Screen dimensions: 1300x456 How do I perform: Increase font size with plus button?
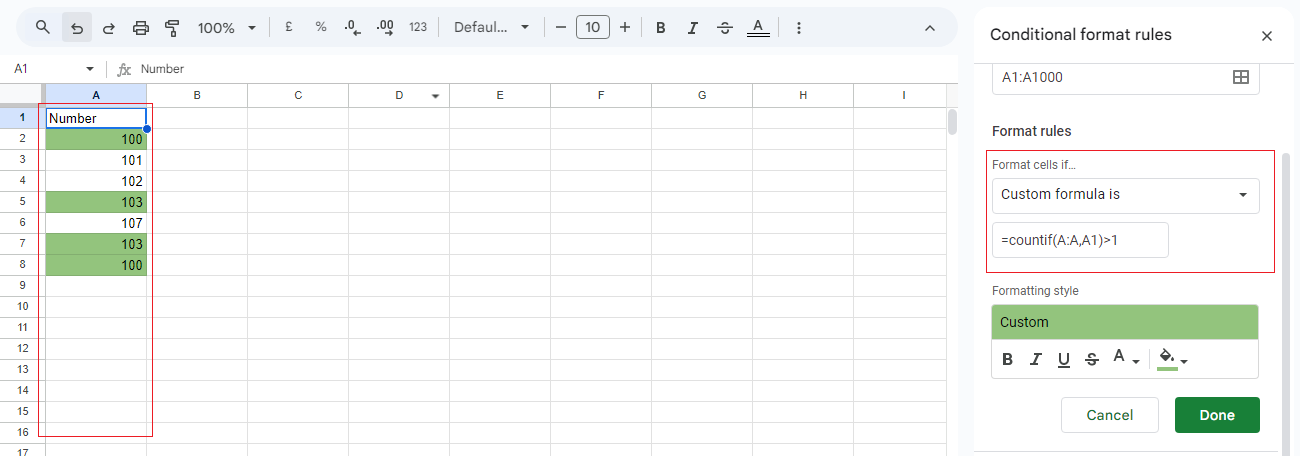click(625, 27)
